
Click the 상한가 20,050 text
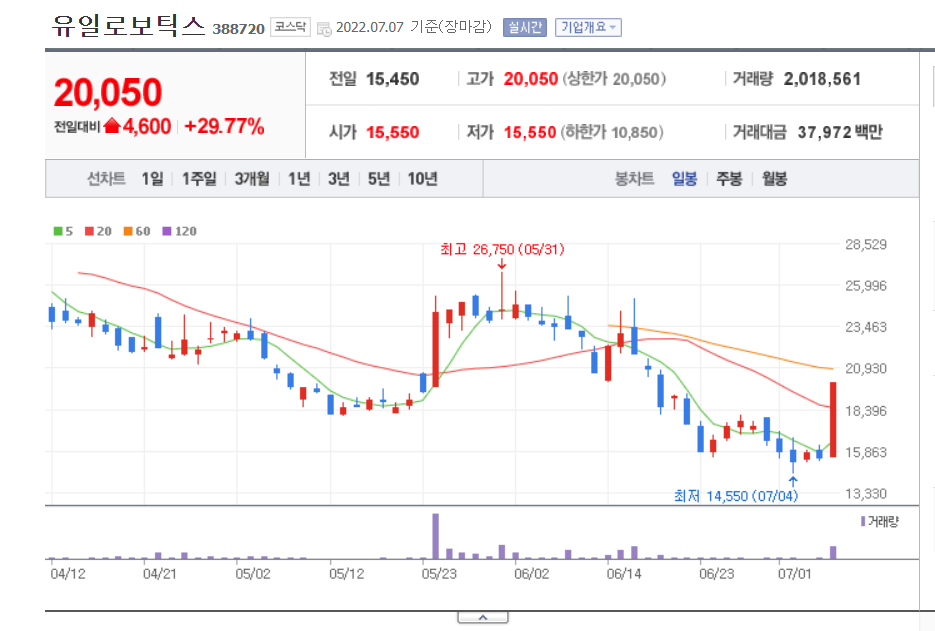tap(614, 79)
